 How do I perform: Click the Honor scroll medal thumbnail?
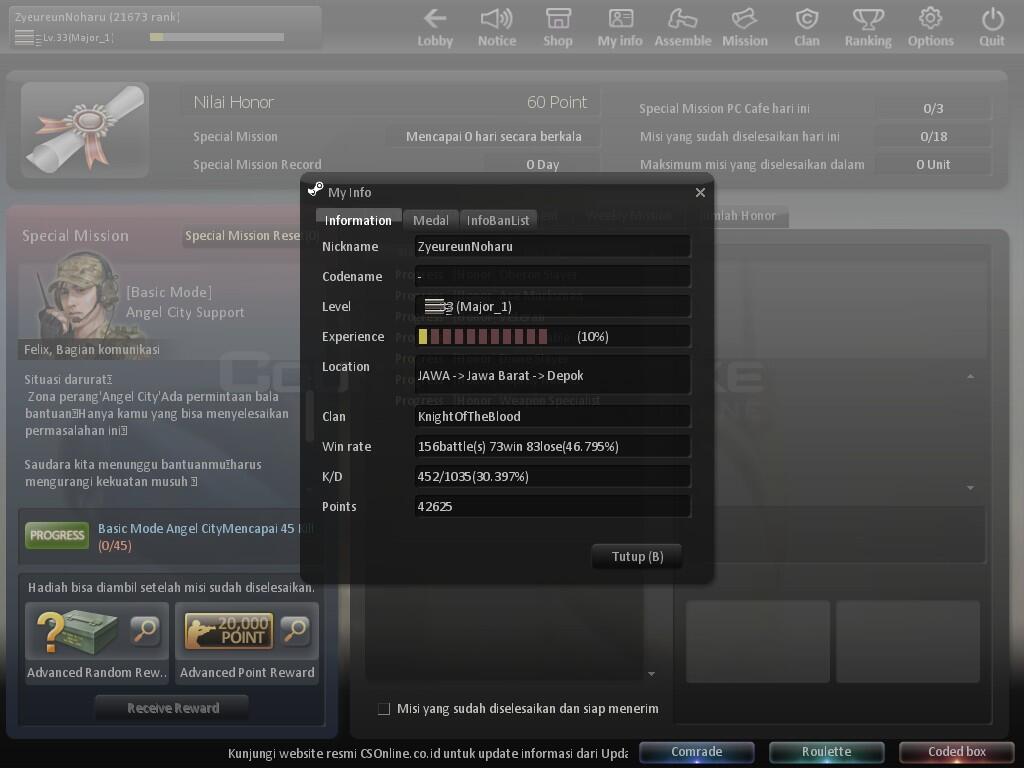pos(85,130)
